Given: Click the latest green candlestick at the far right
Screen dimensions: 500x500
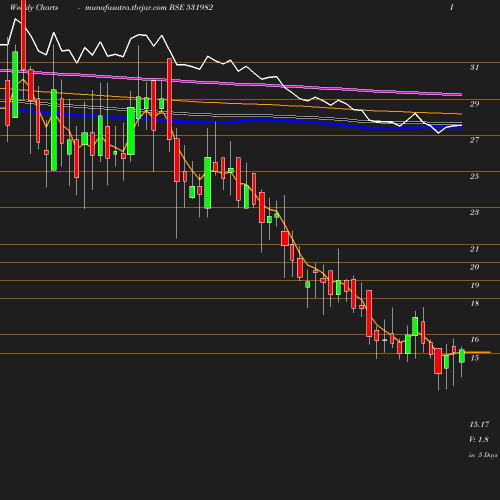Looking at the screenshot, I should pyautogui.click(x=462, y=356).
